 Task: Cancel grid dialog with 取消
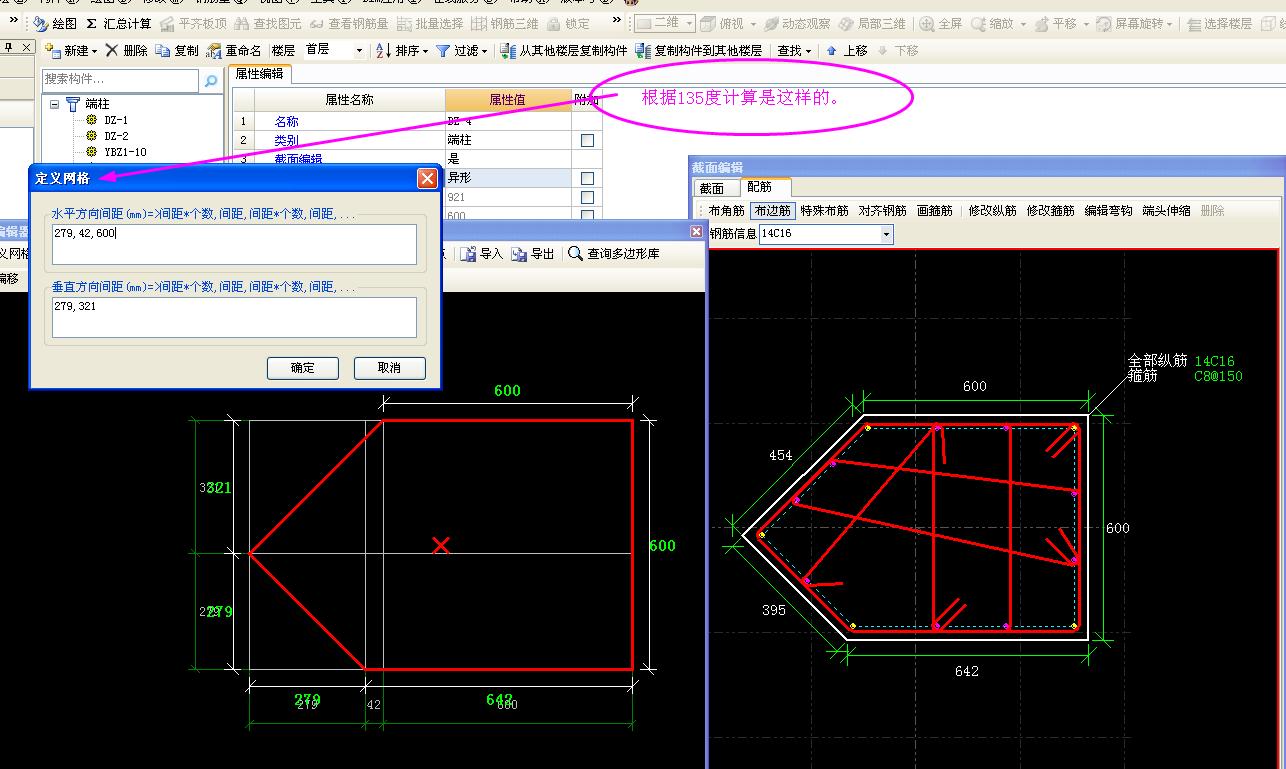389,368
